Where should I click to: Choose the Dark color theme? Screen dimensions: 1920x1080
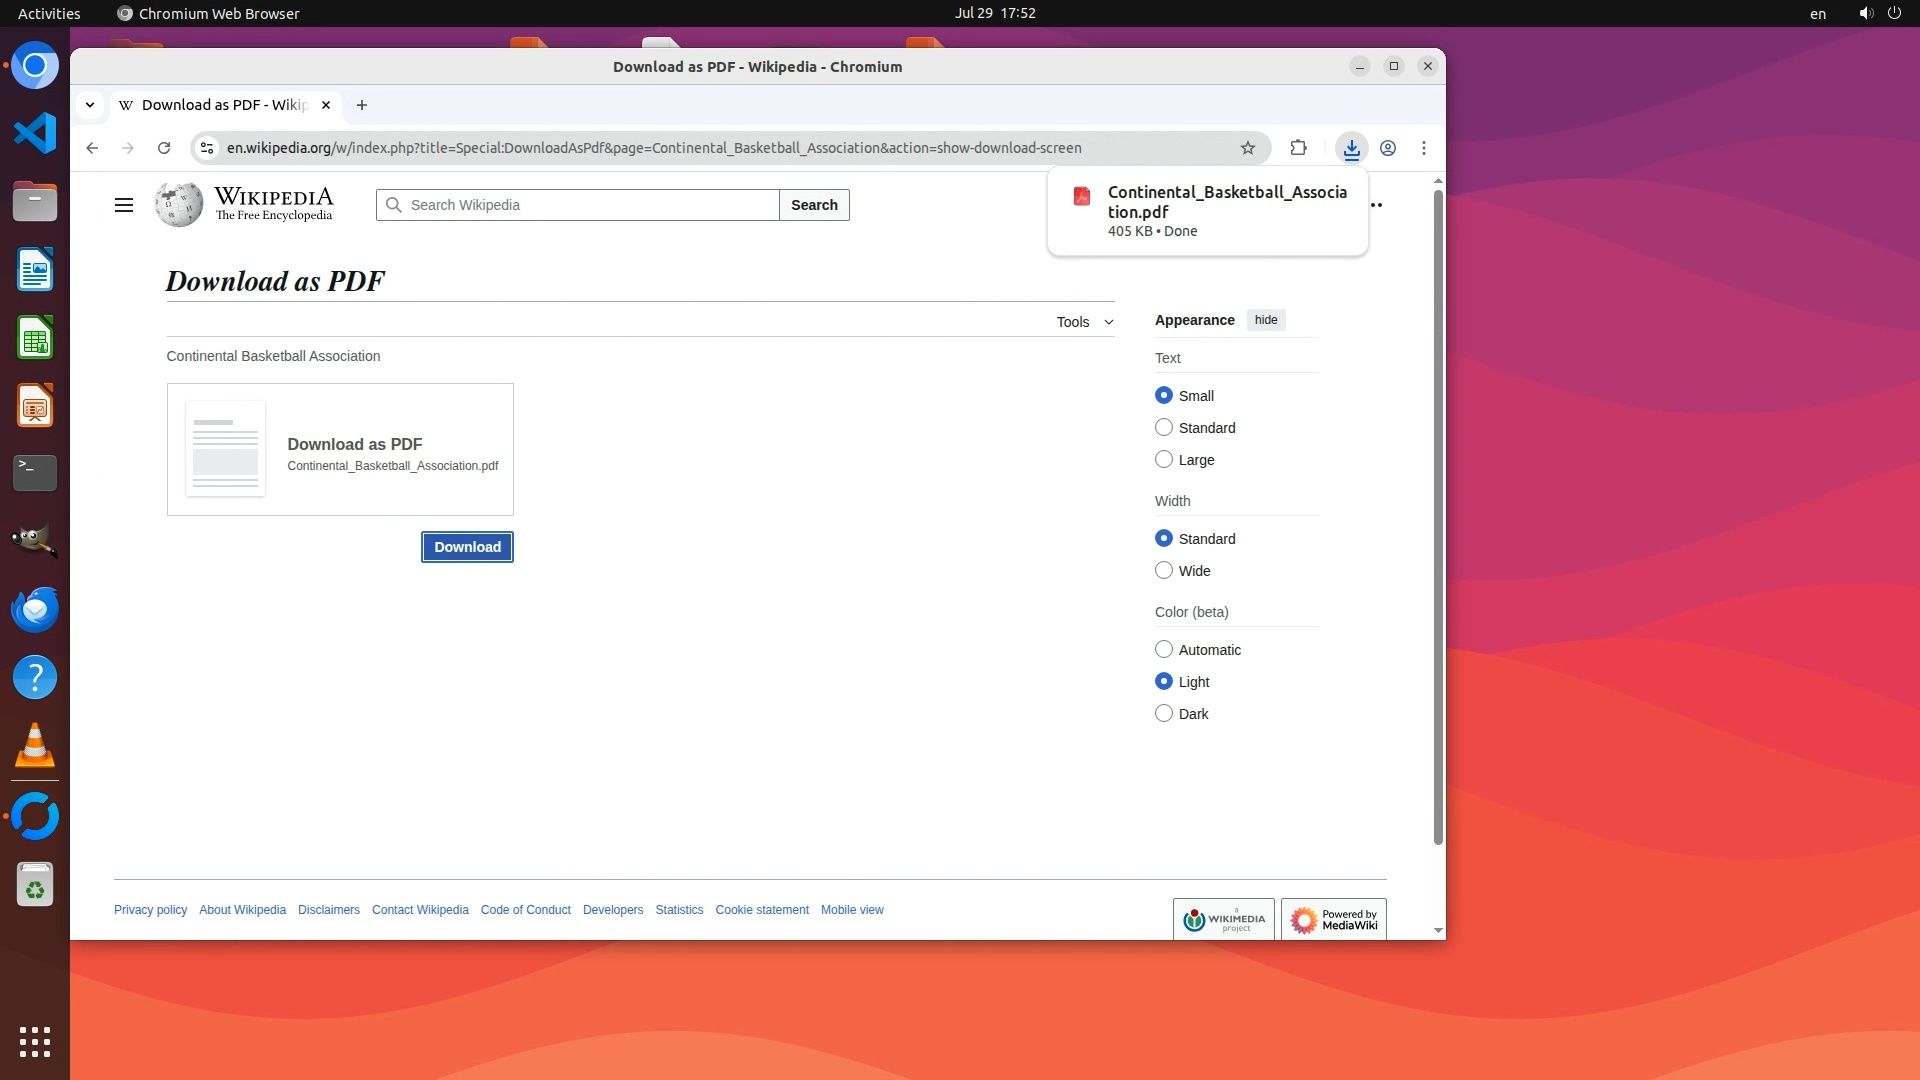[x=1164, y=714]
